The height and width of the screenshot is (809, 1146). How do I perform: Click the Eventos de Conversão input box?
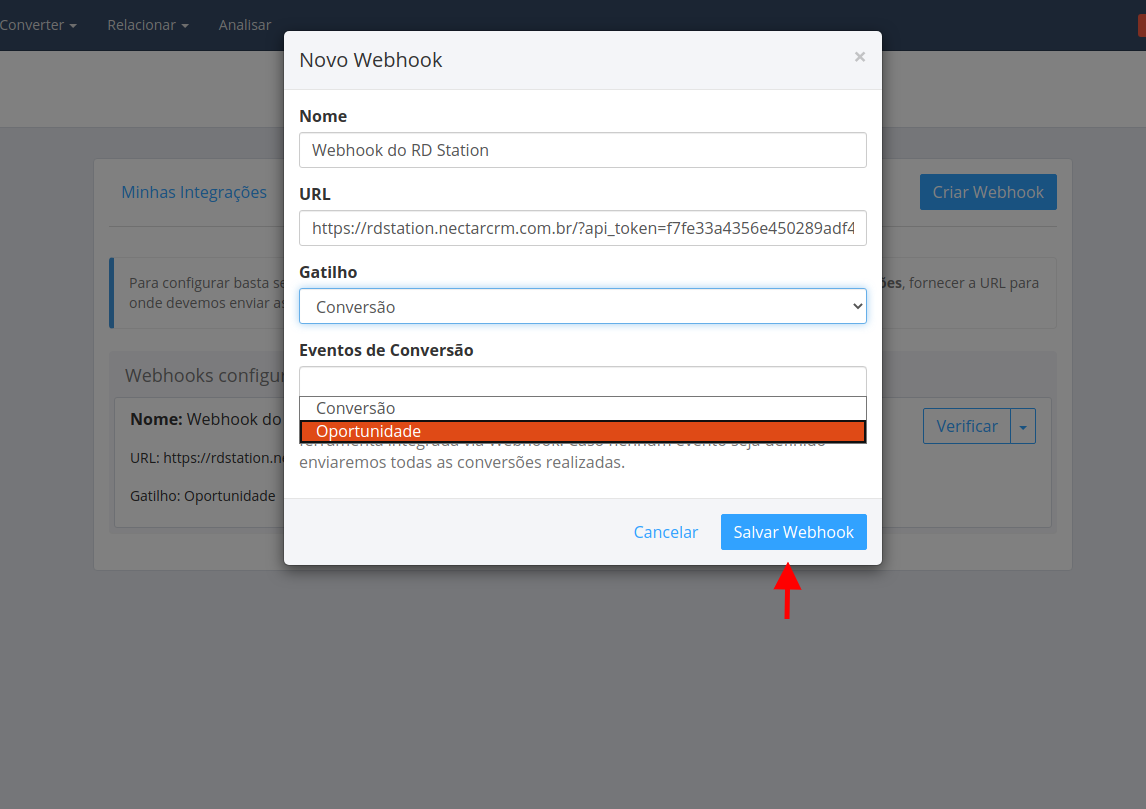583,381
